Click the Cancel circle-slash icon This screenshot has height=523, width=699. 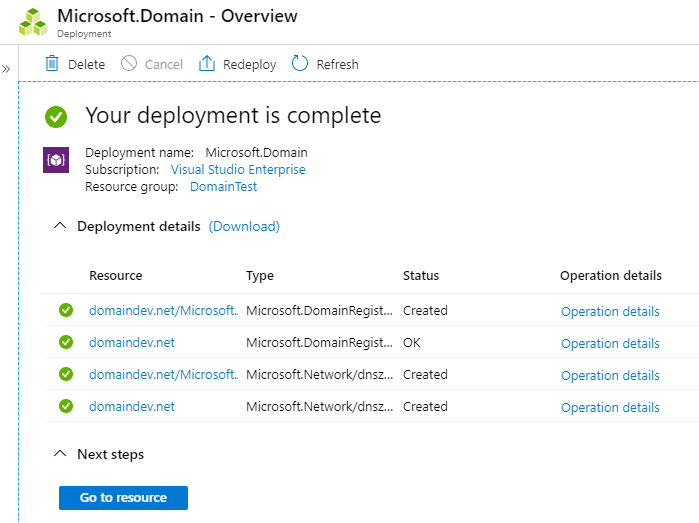(129, 64)
